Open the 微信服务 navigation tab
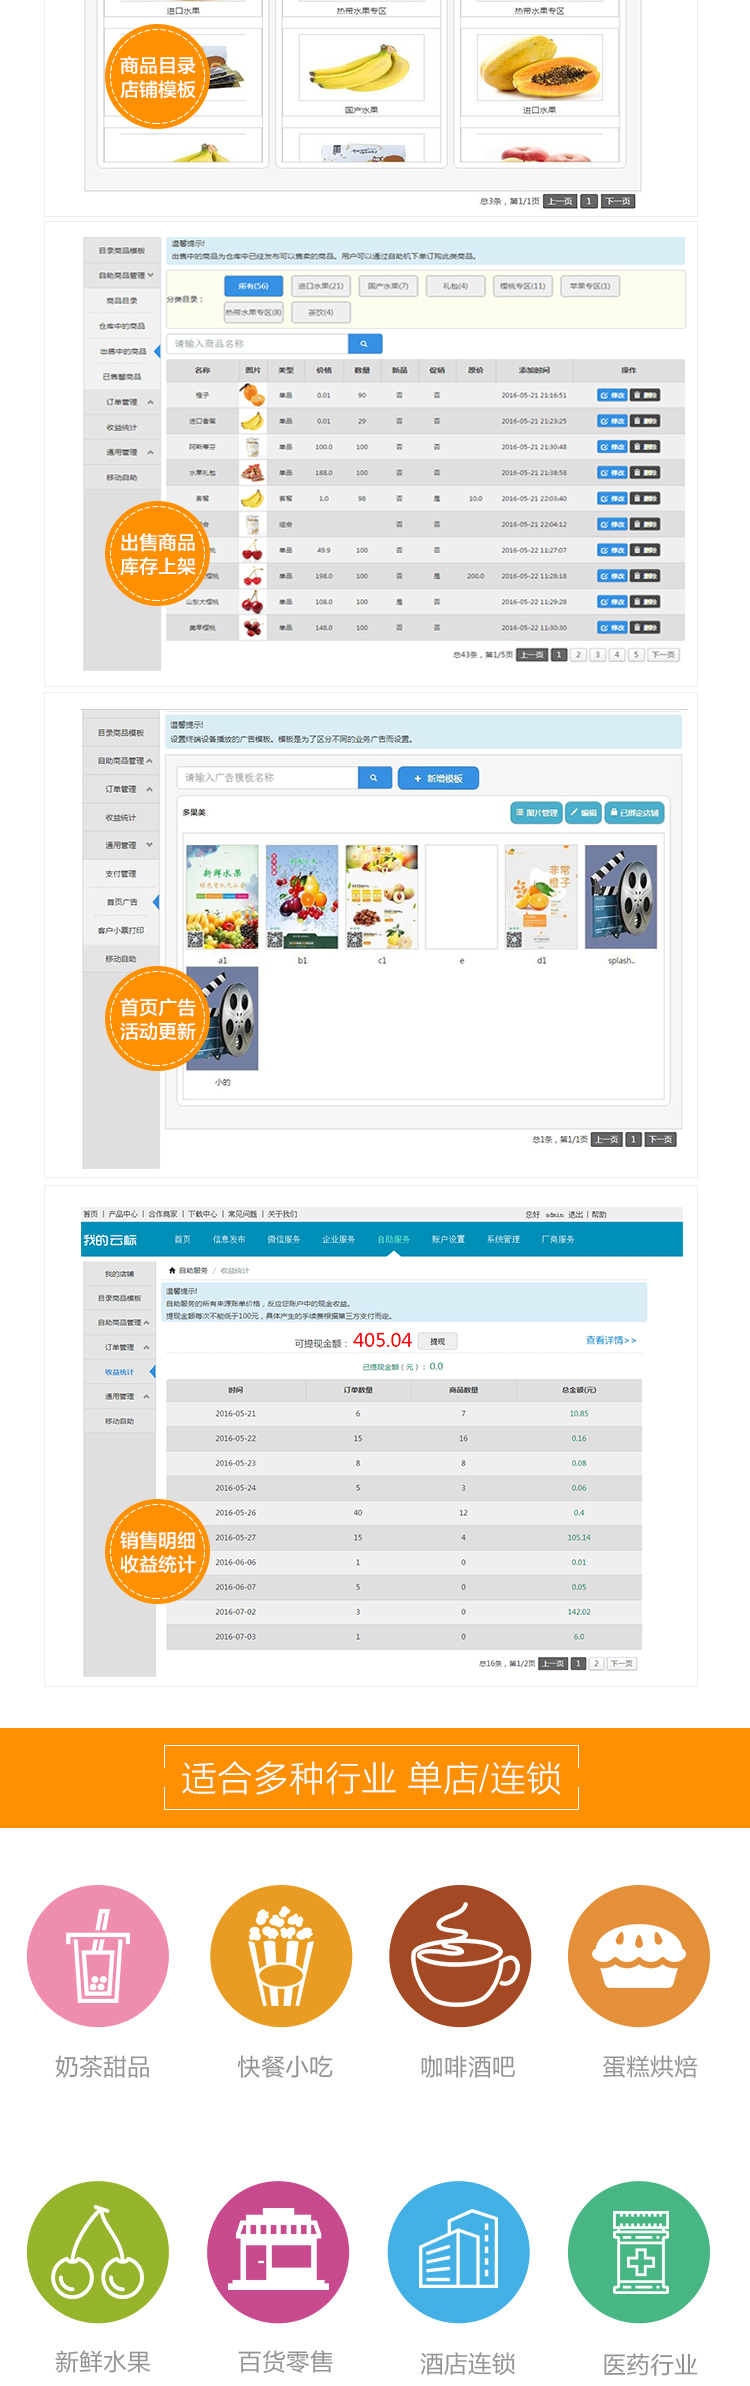750x2386 pixels. [x=284, y=1239]
